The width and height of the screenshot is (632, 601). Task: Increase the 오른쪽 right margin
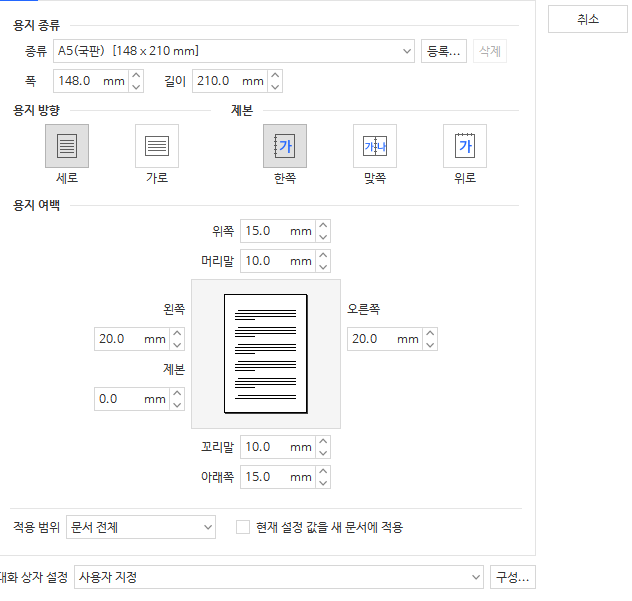(430, 333)
